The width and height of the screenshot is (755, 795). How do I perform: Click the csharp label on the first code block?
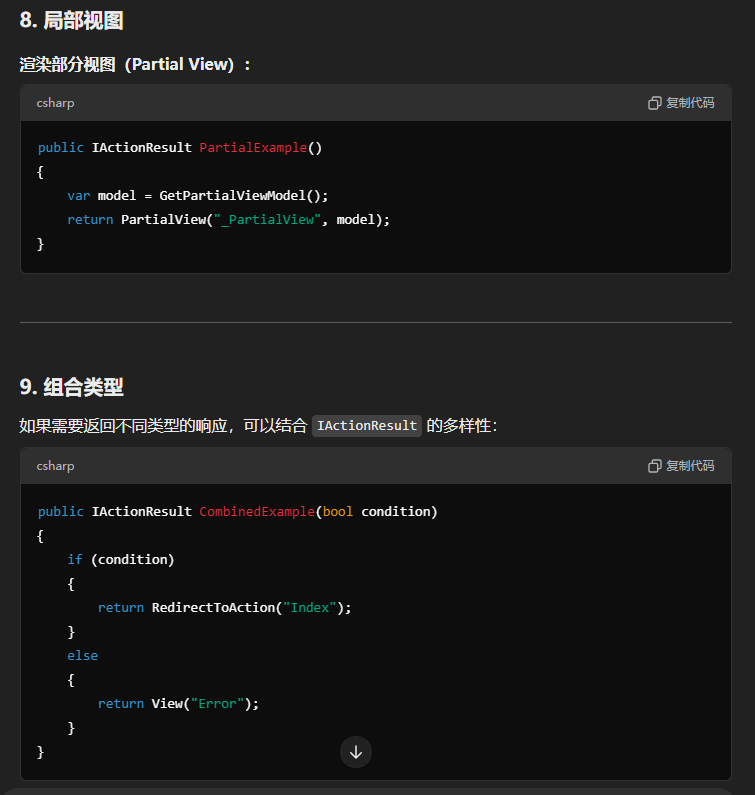click(56, 103)
